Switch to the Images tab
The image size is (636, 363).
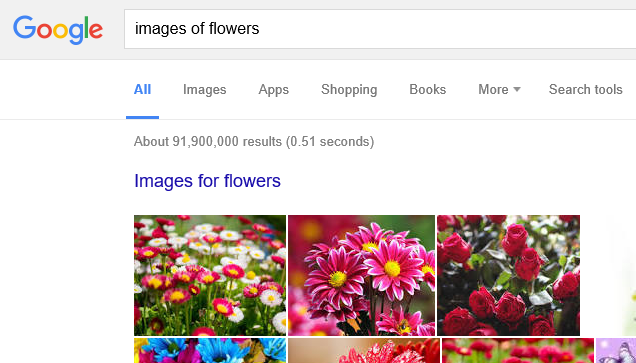(x=204, y=90)
